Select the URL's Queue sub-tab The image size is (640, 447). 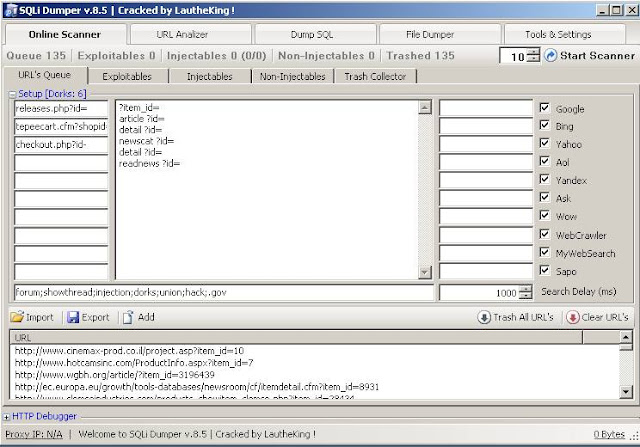pos(45,75)
